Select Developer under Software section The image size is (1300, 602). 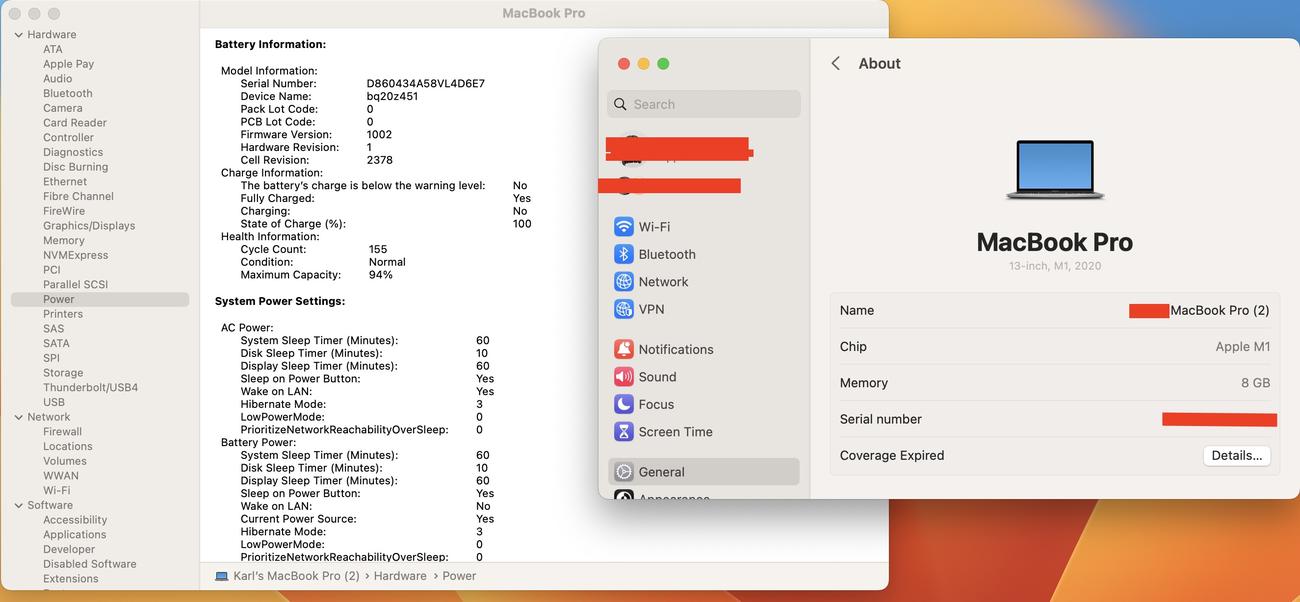pyautogui.click(x=69, y=549)
